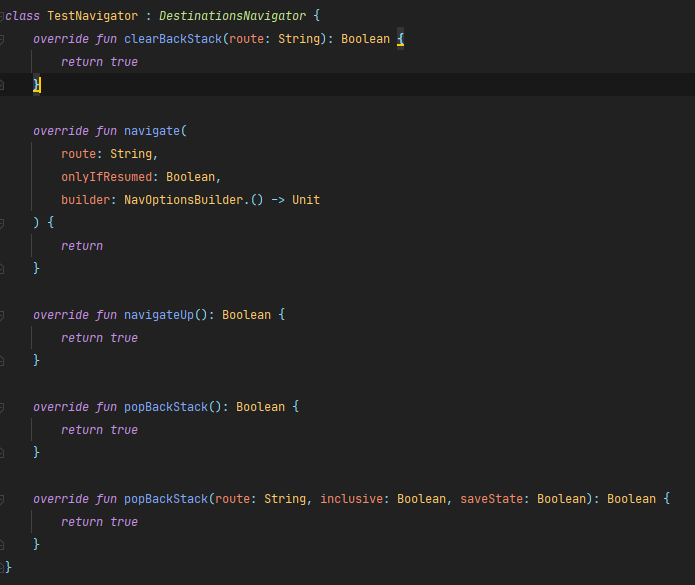Click the NavOptionsBuilder type
Image resolution: width=695 pixels, height=585 pixels.
tap(184, 200)
